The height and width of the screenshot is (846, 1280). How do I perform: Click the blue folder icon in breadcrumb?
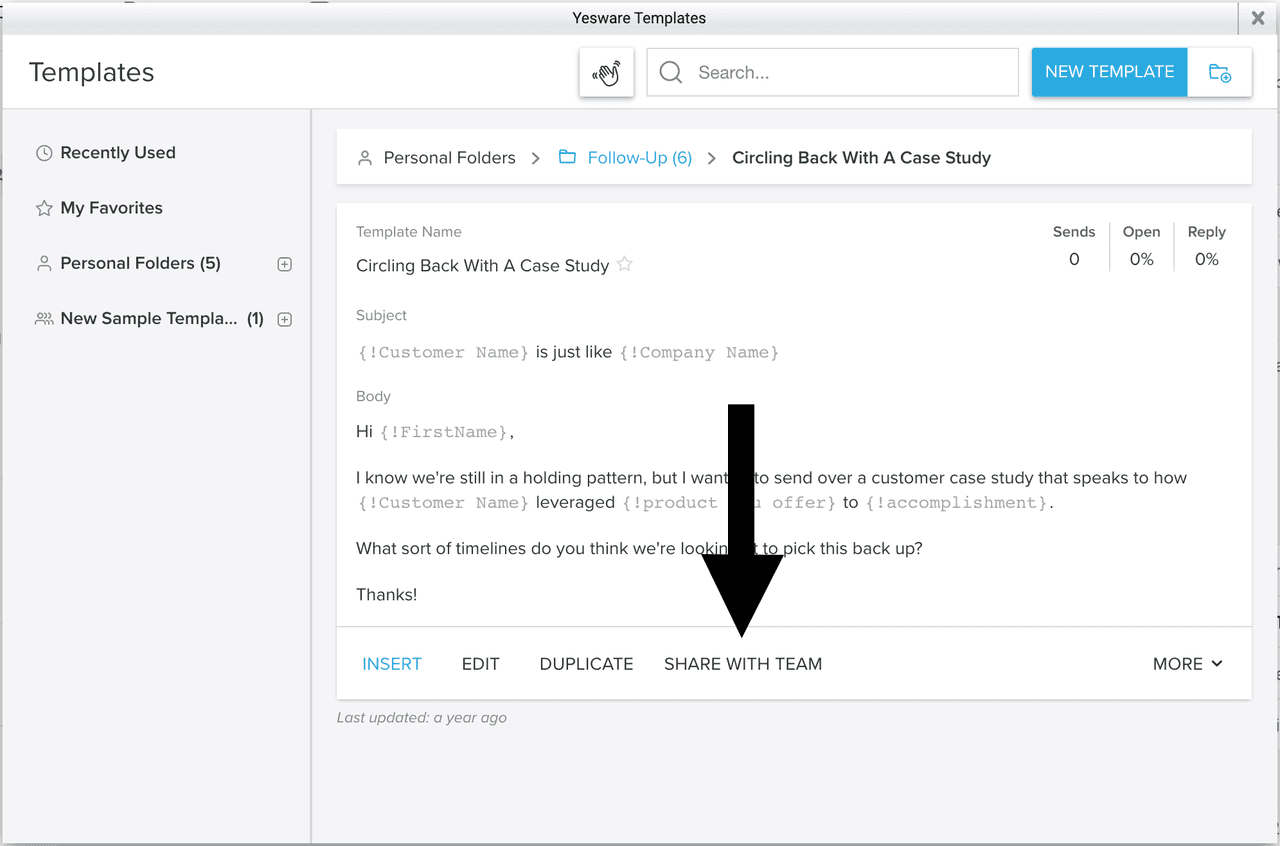point(567,157)
